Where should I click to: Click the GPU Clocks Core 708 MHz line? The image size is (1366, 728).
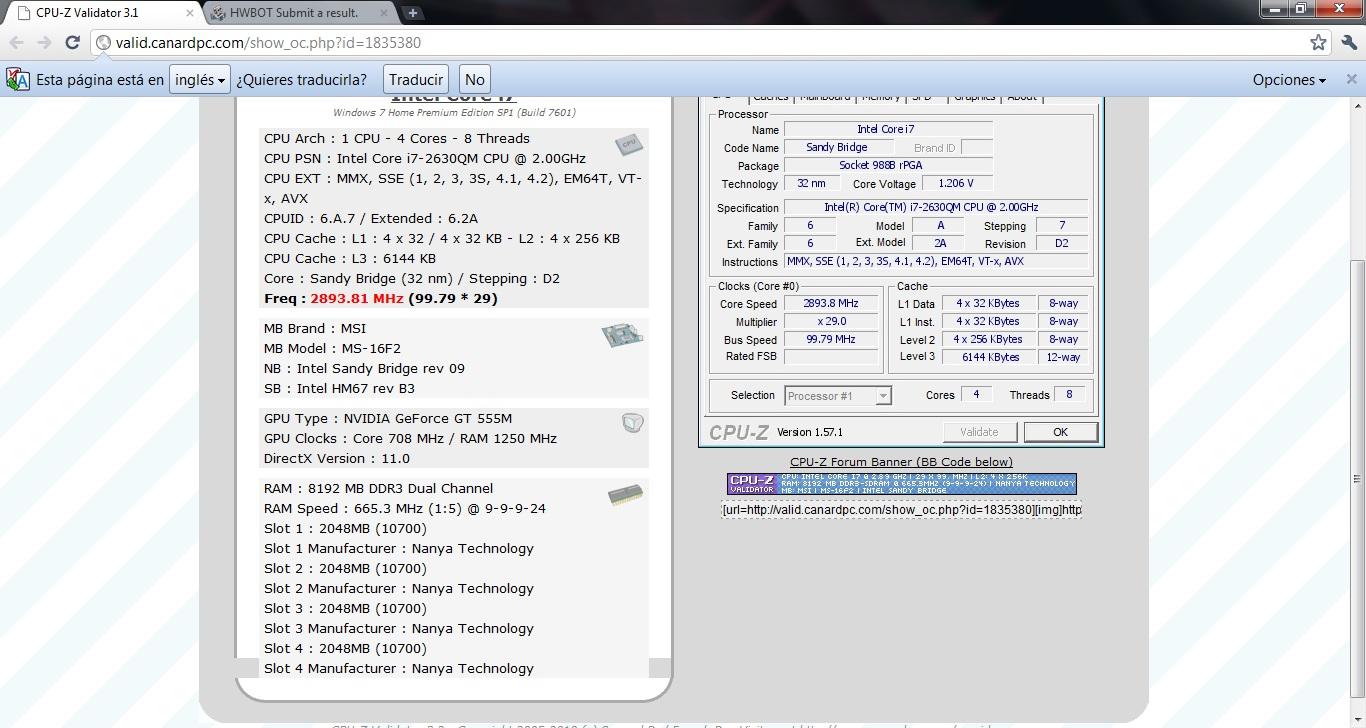pos(410,438)
